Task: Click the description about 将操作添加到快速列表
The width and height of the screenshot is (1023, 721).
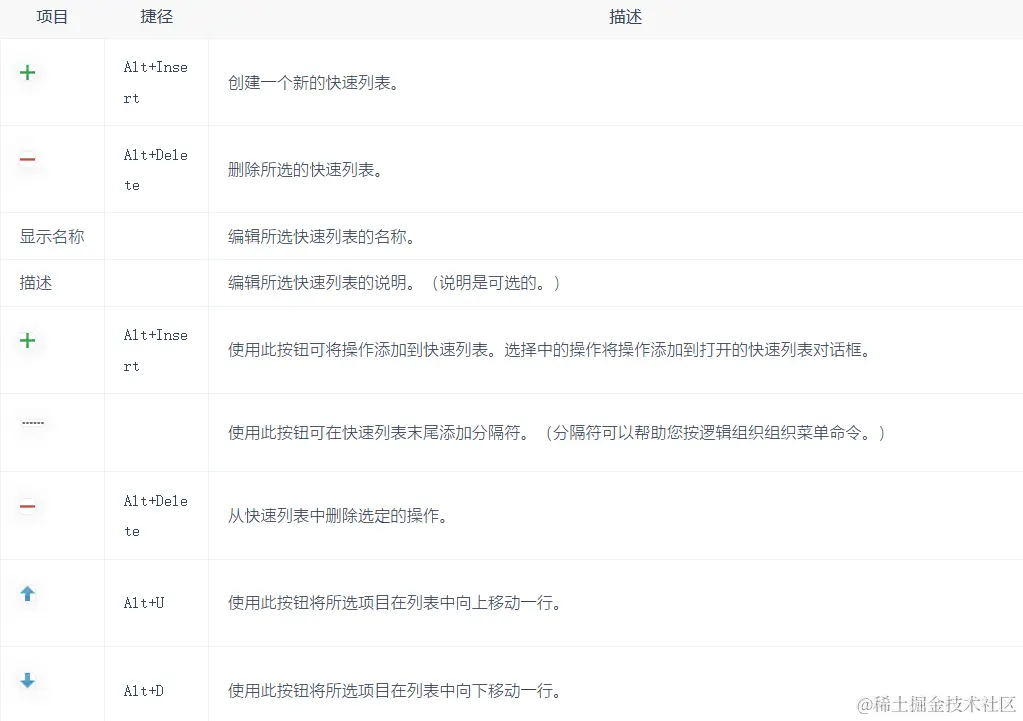Action: (549, 350)
